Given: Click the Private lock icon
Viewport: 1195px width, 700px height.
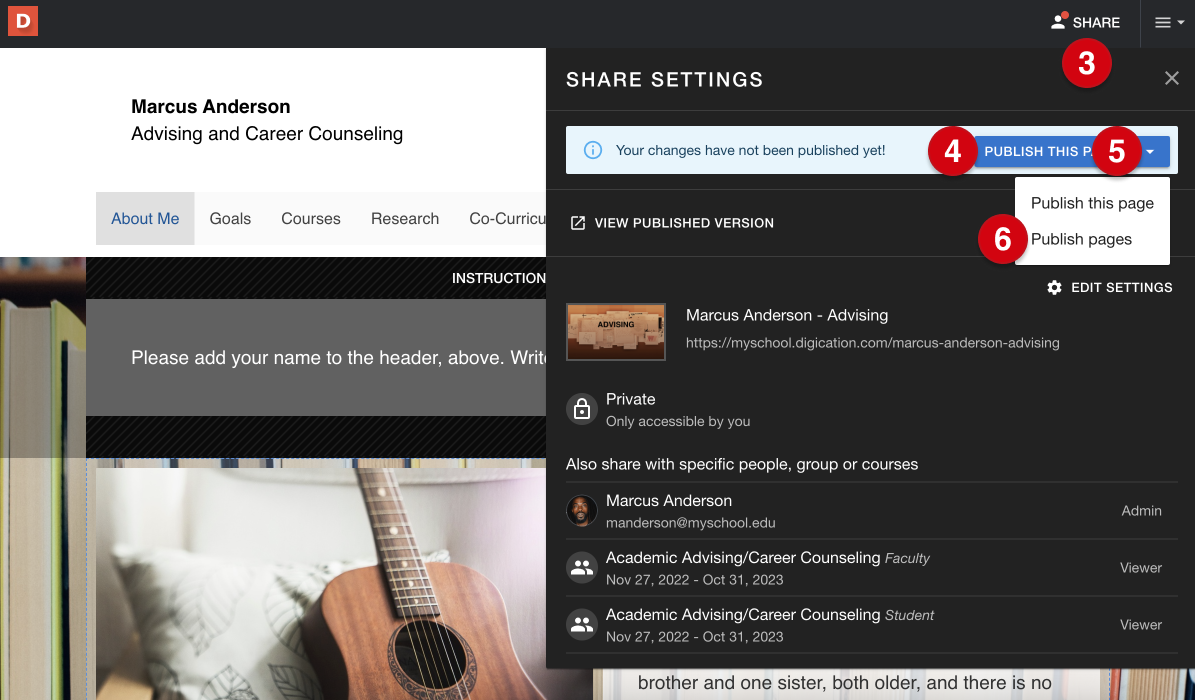Looking at the screenshot, I should pos(581,409).
